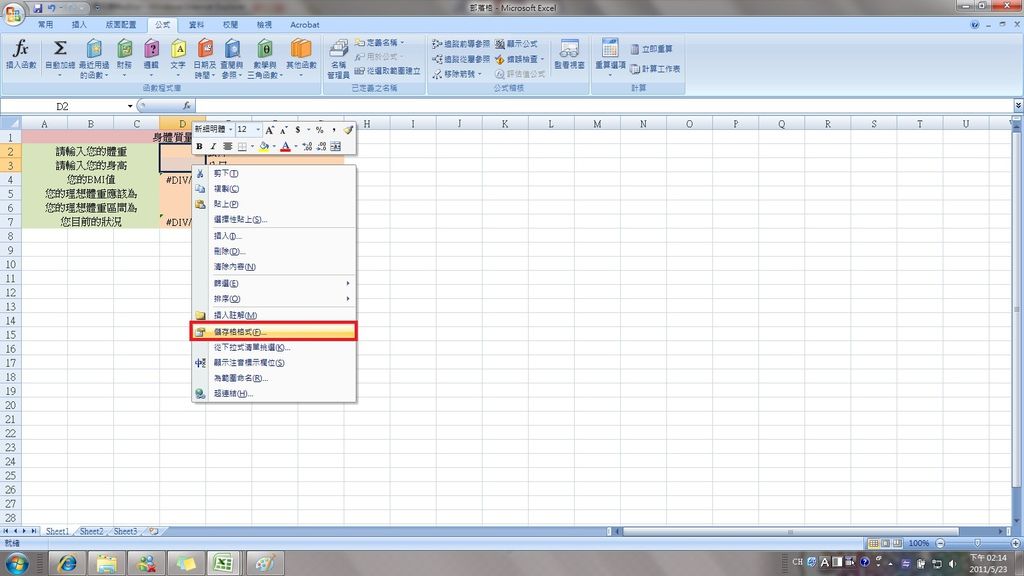Click the fx button beside formula bar
The height and width of the screenshot is (576, 1024).
pyautogui.click(x=187, y=106)
